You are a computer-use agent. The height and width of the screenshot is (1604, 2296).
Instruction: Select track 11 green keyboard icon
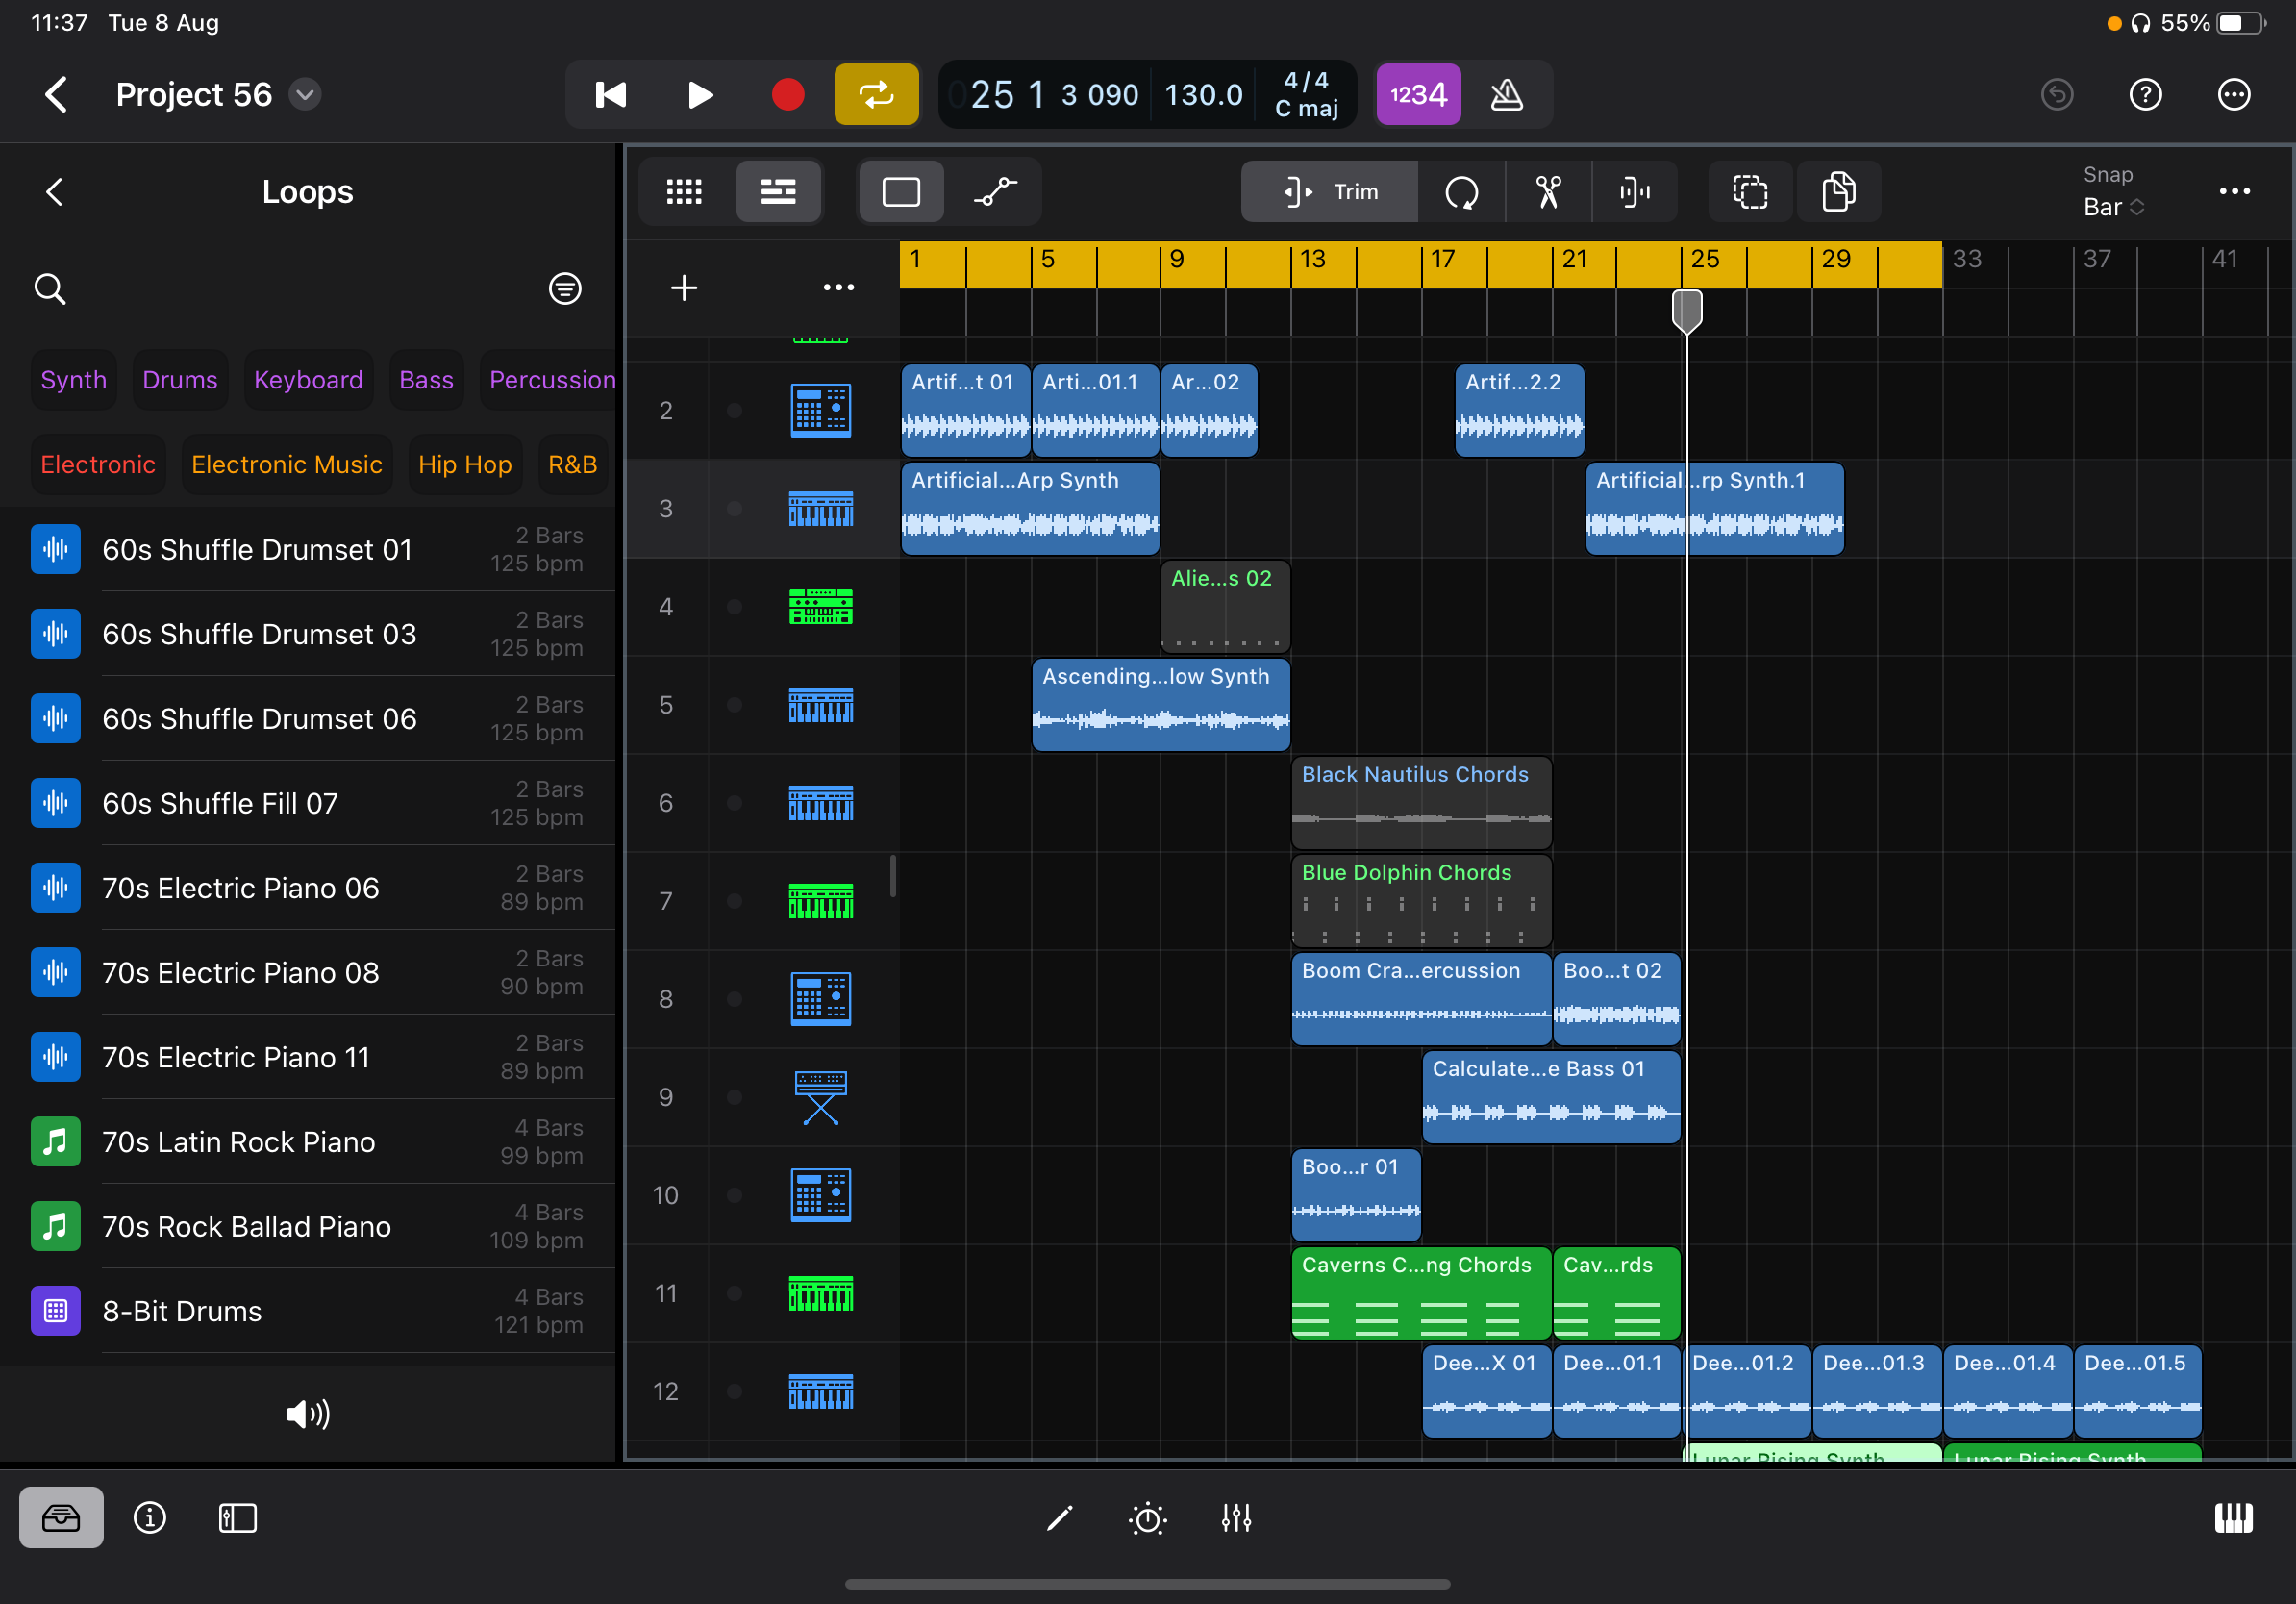(x=821, y=1293)
